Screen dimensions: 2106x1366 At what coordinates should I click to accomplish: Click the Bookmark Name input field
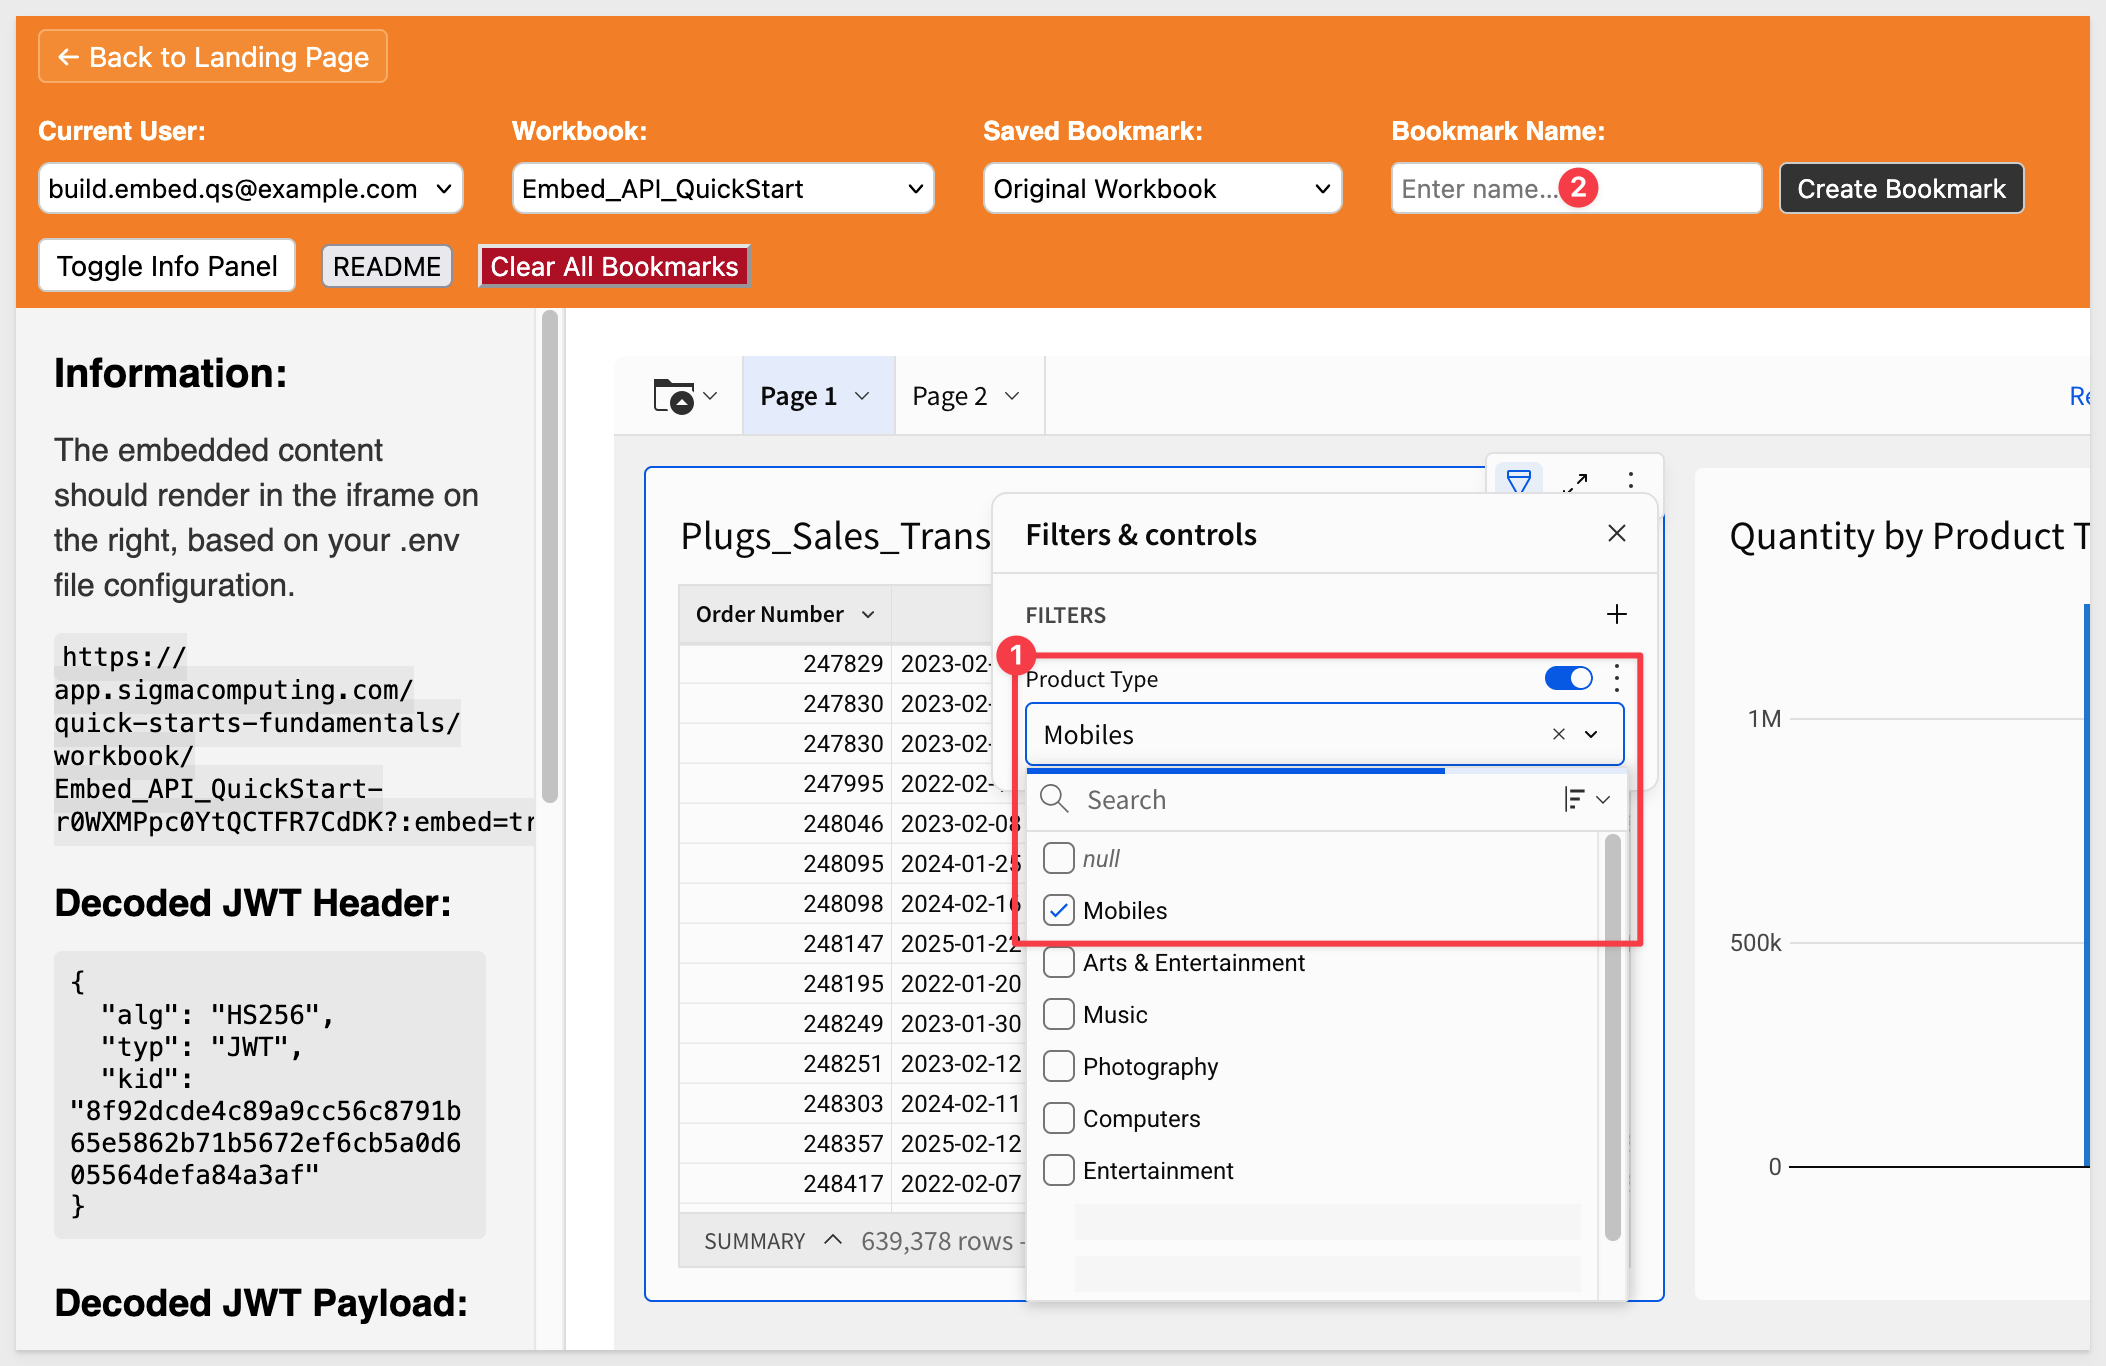coord(1576,188)
